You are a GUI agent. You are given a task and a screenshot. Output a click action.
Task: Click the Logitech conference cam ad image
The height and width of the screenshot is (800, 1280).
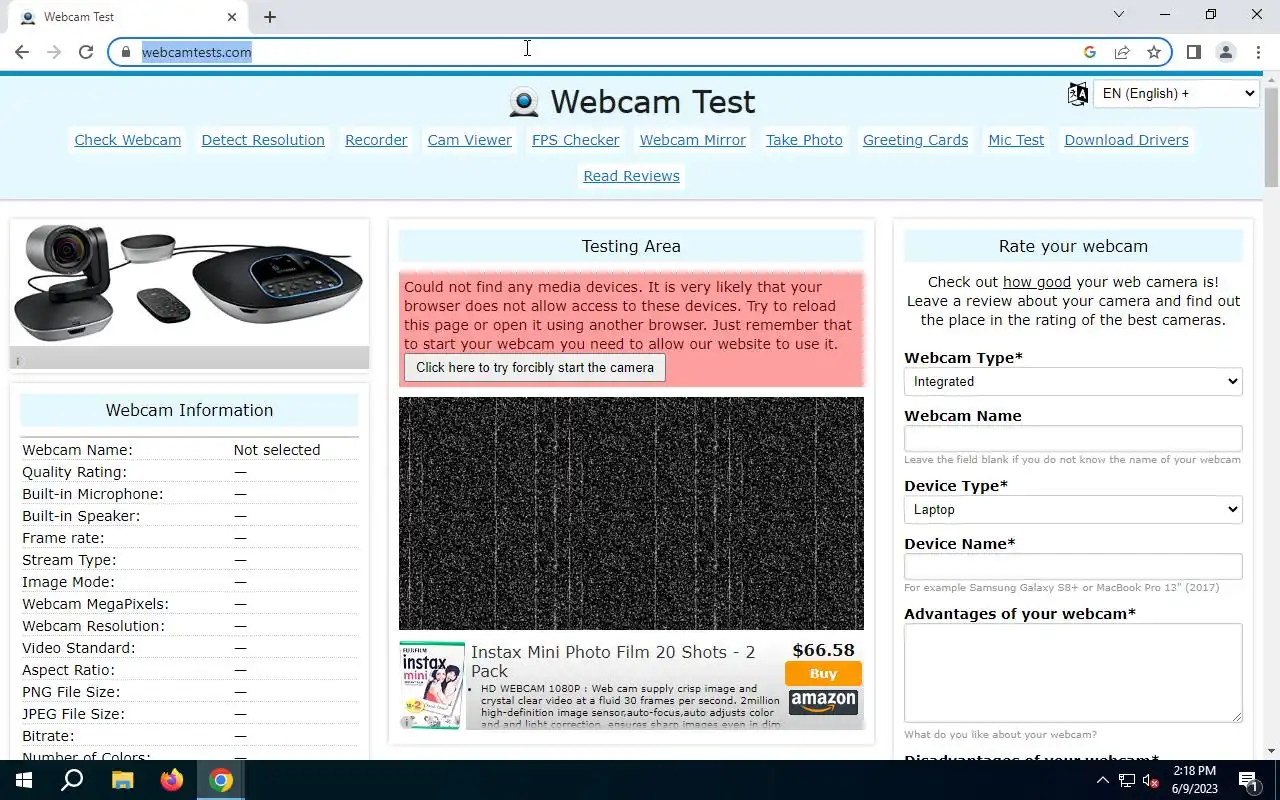tap(189, 283)
